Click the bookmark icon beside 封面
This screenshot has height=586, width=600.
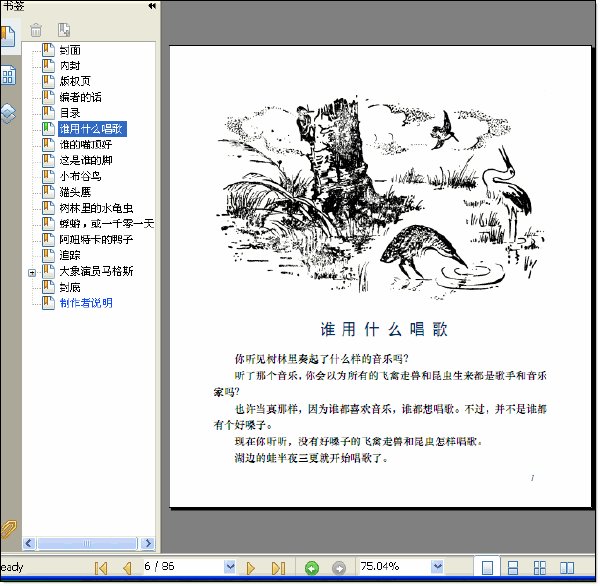tap(48, 50)
